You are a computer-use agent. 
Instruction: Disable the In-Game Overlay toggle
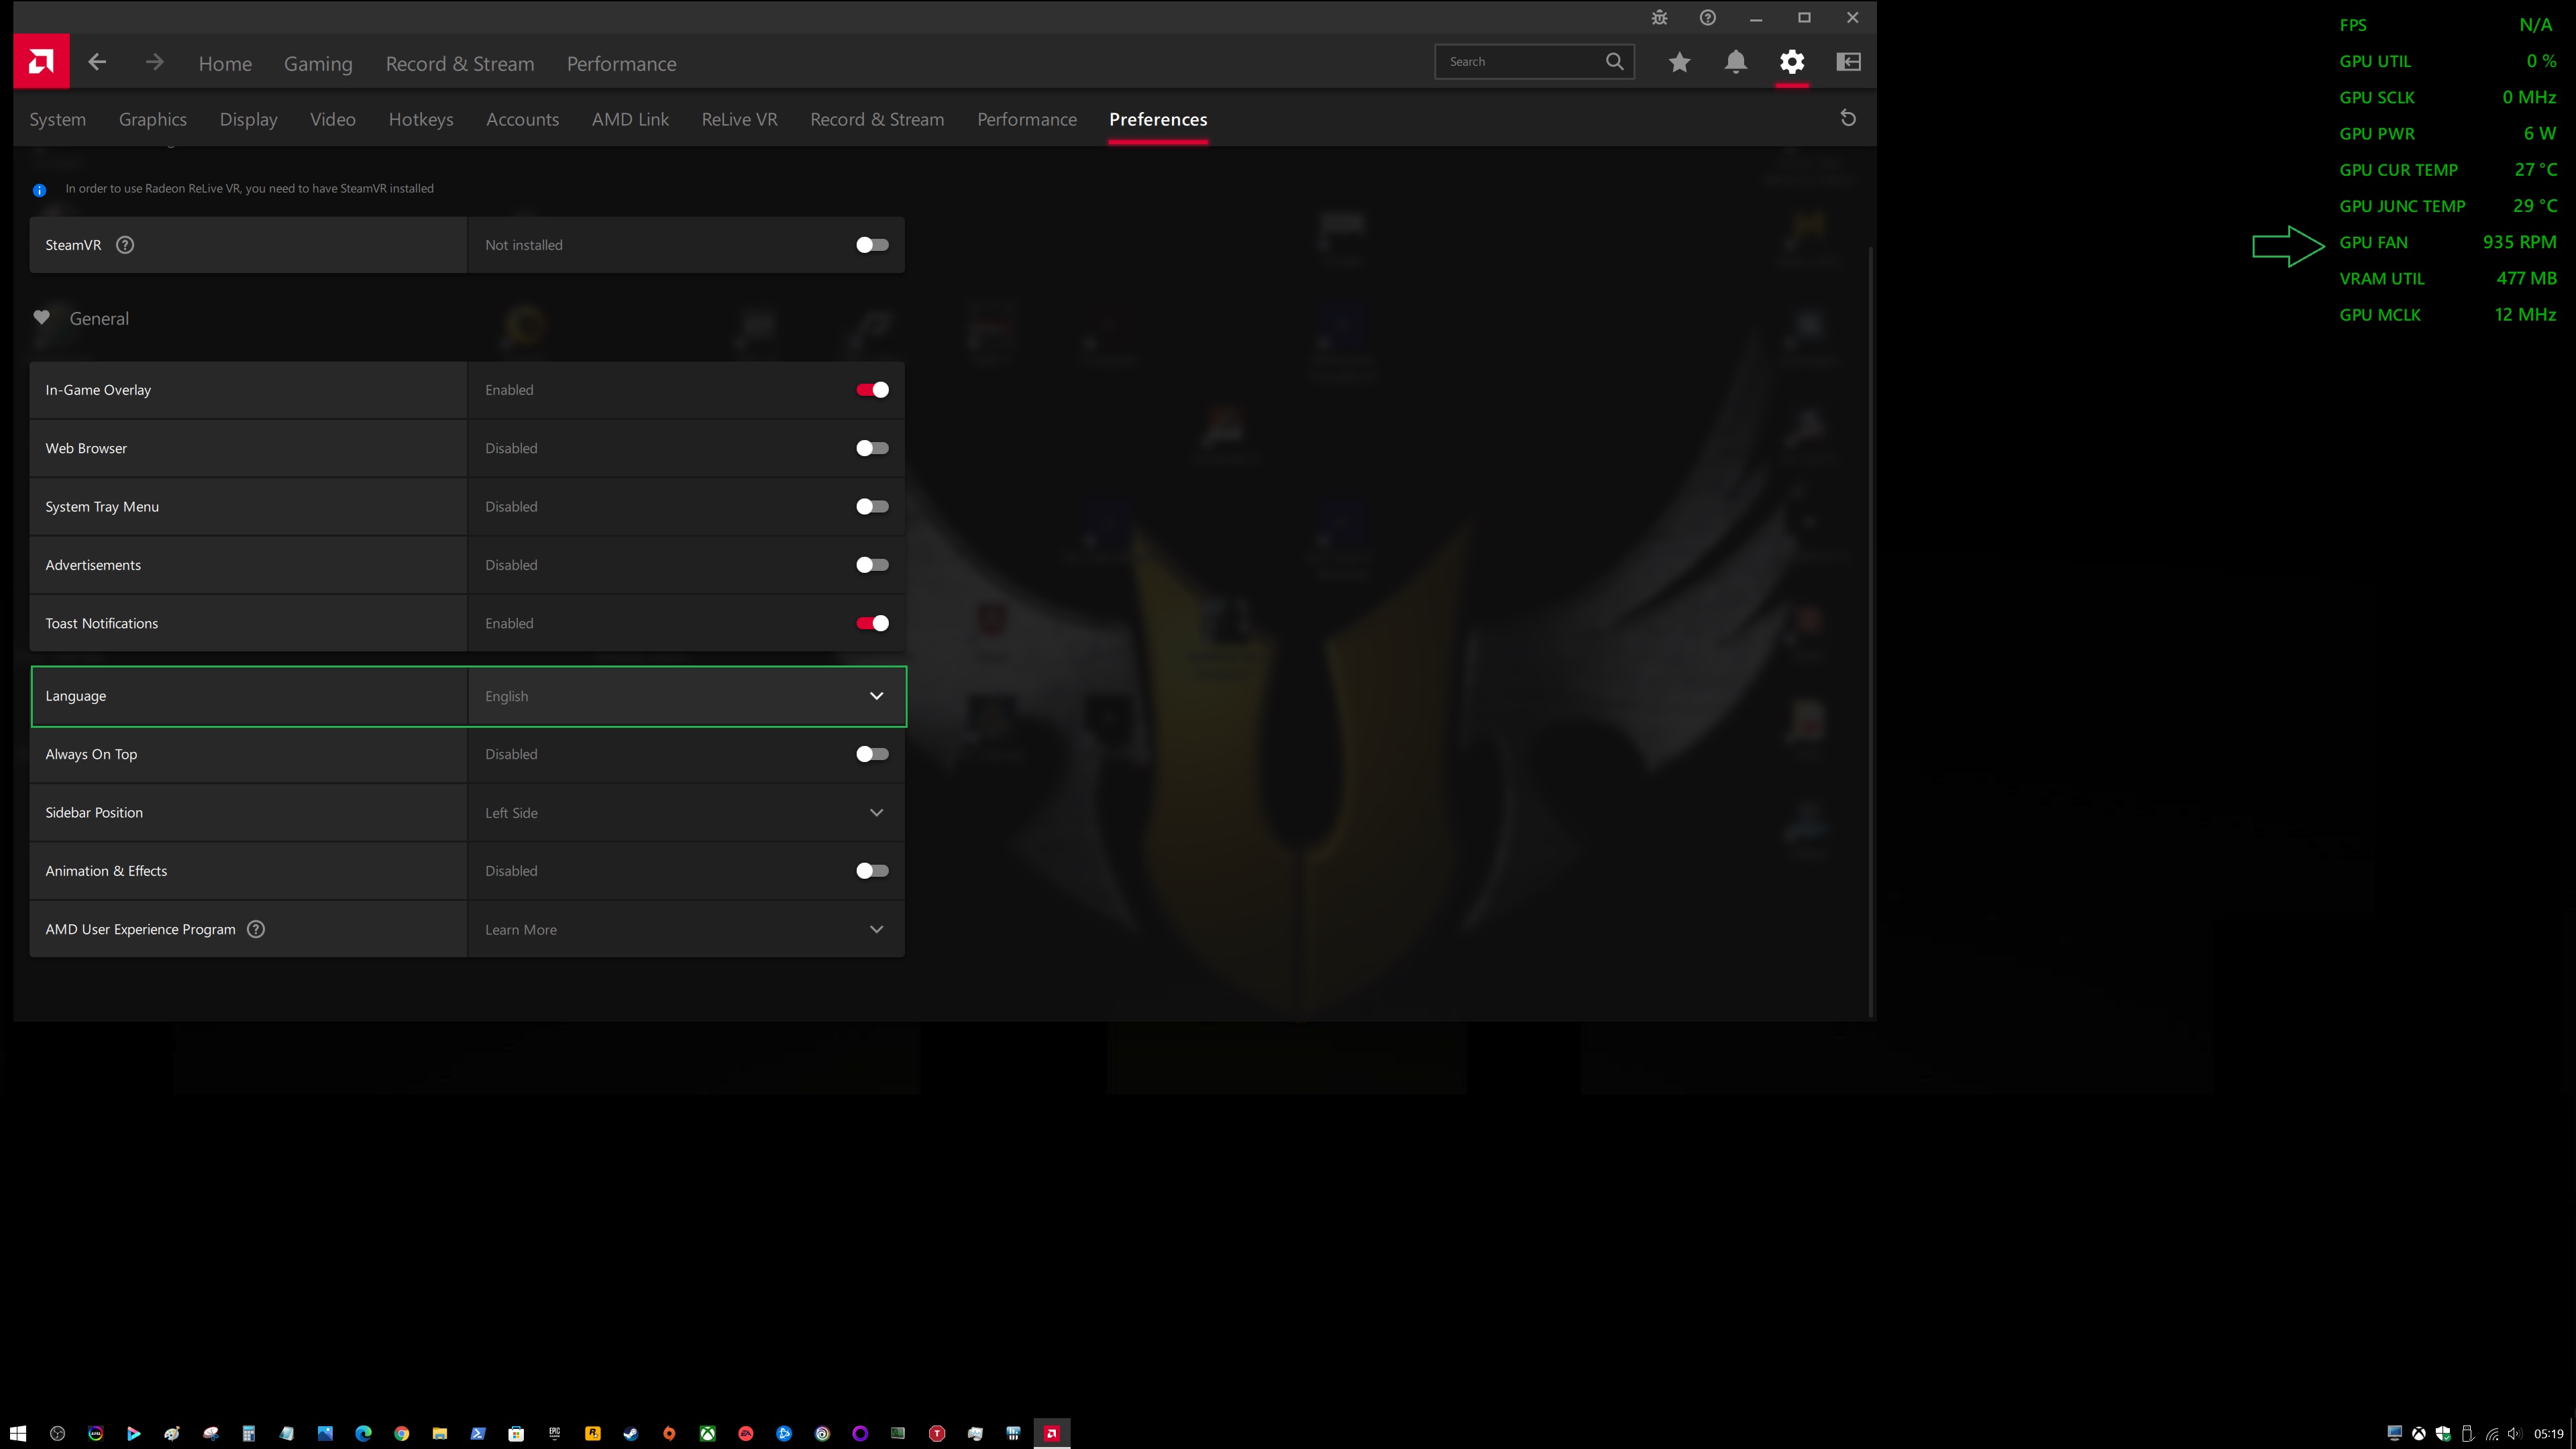872,390
